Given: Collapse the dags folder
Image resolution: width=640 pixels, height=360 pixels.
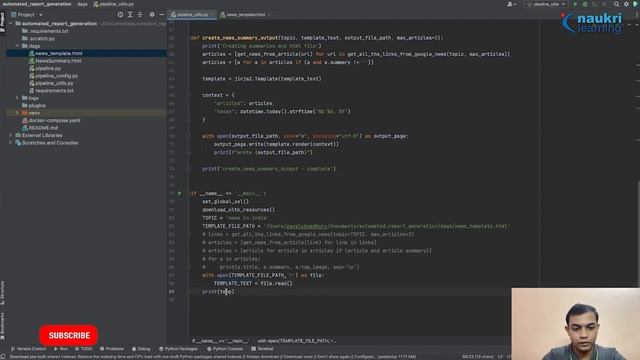Looking at the screenshot, I should (18, 46).
